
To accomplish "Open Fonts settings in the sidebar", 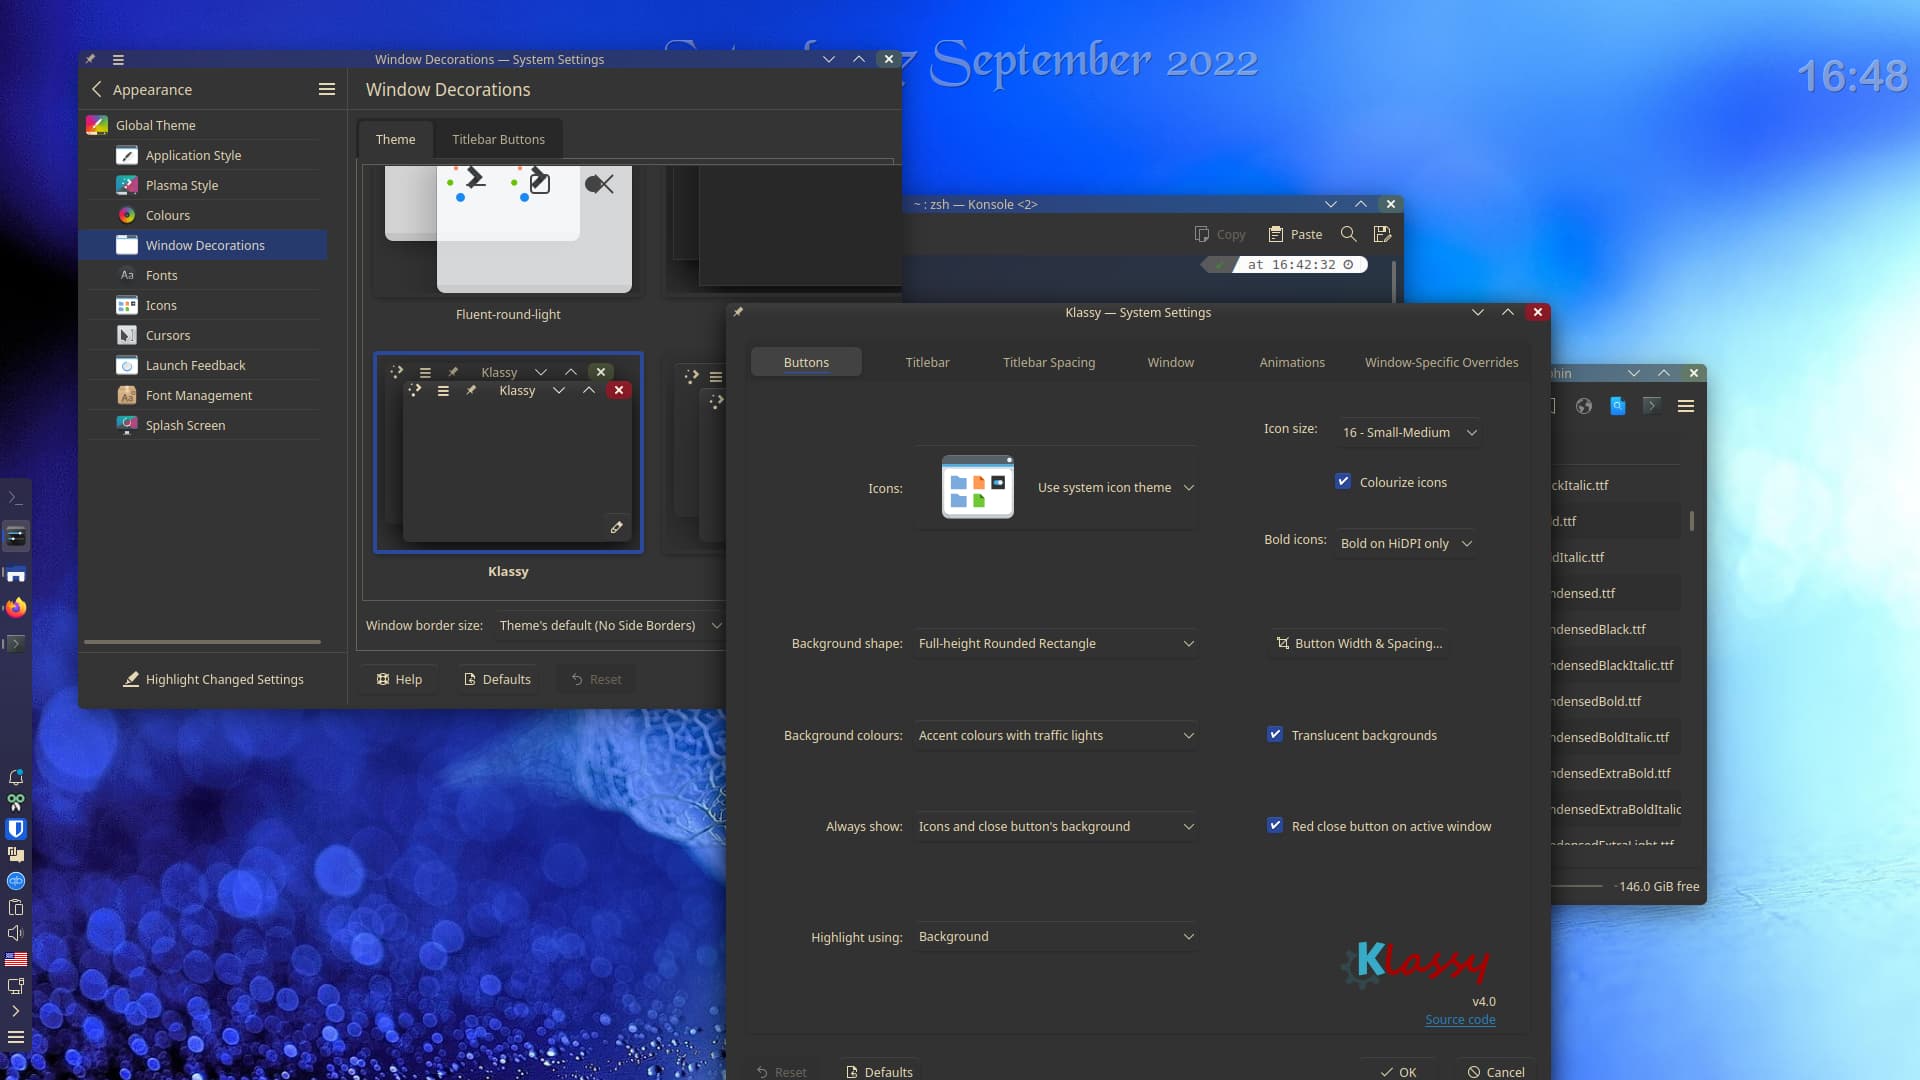I will 203,275.
